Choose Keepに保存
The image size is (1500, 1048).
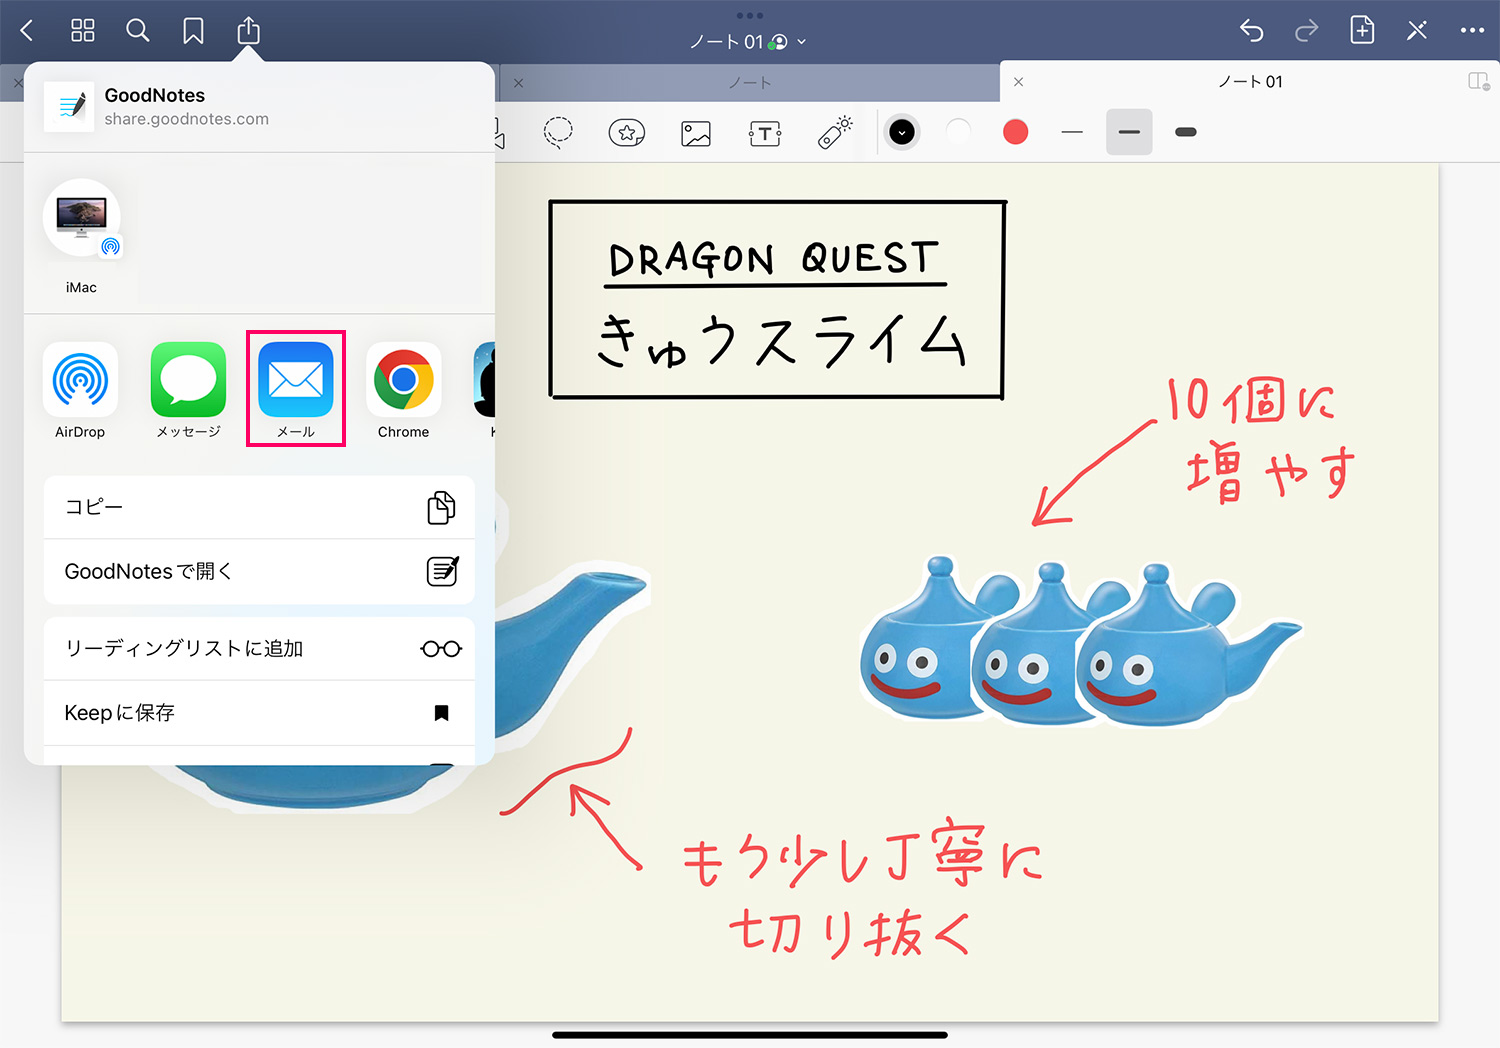(259, 713)
